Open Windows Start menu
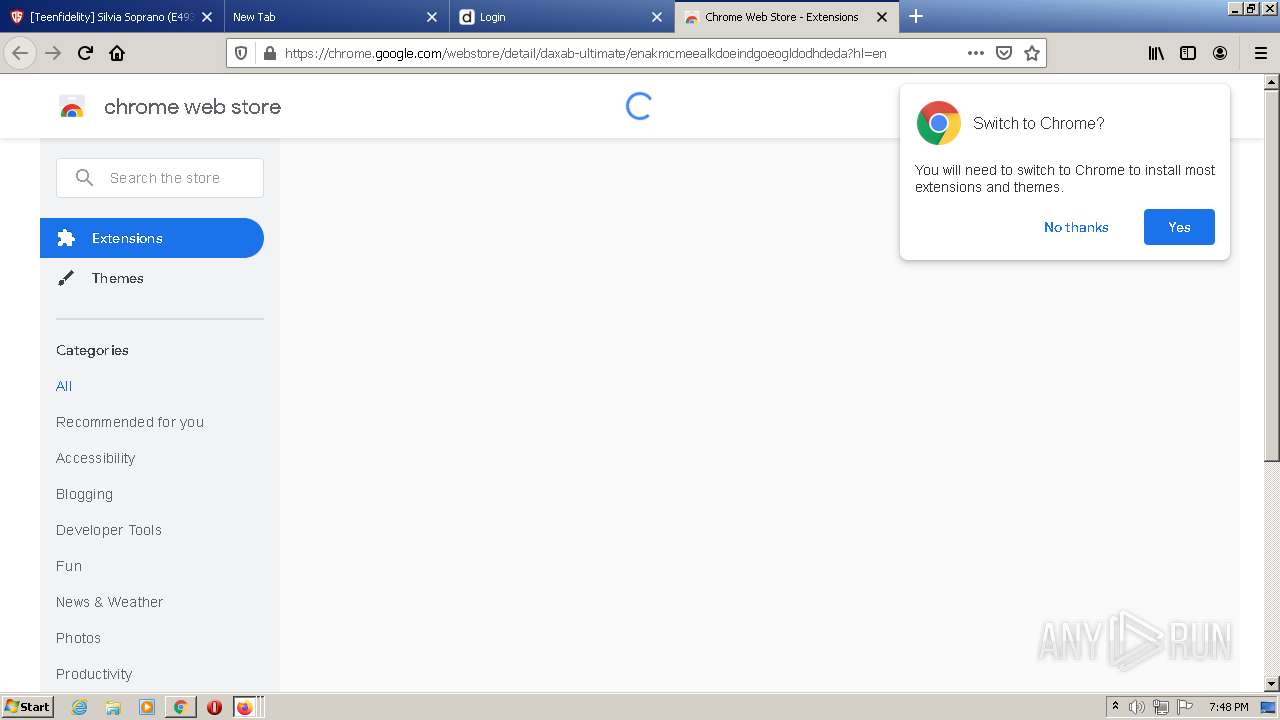 [x=27, y=707]
